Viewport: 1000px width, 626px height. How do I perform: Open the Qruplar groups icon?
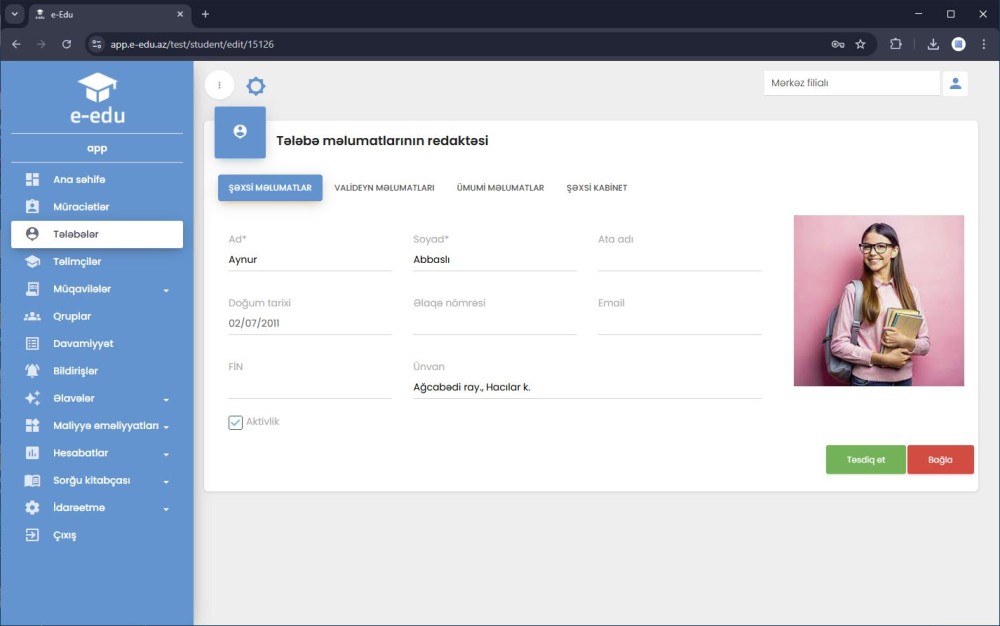pyautogui.click(x=35, y=316)
